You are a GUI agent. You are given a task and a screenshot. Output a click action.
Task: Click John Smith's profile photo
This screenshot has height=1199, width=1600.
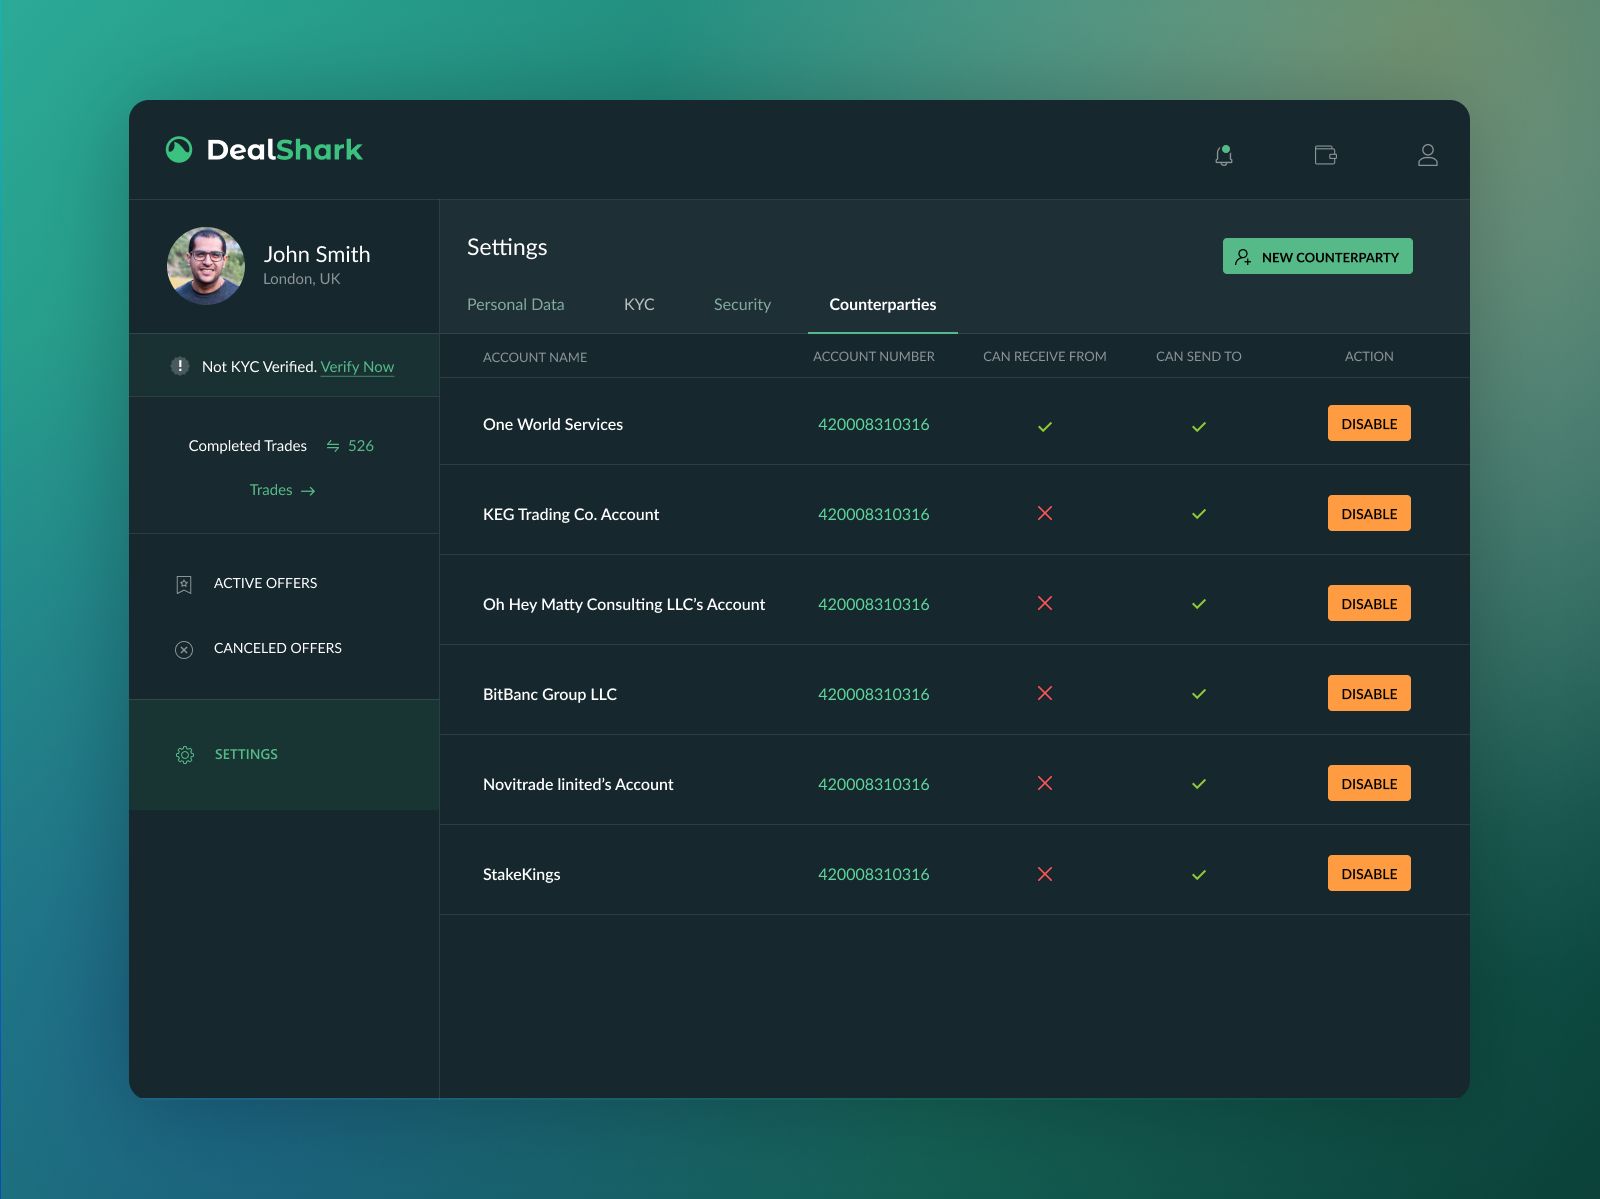[206, 266]
